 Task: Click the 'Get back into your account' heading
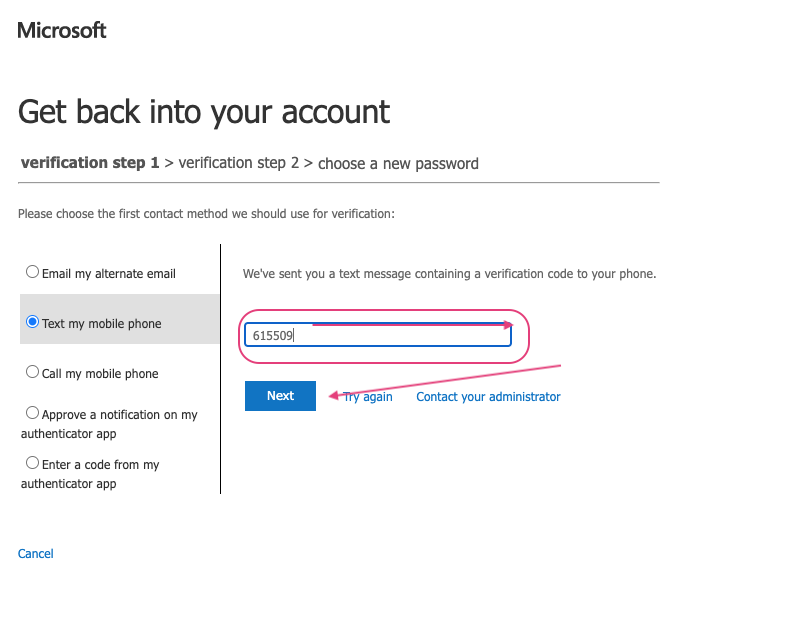(x=204, y=112)
